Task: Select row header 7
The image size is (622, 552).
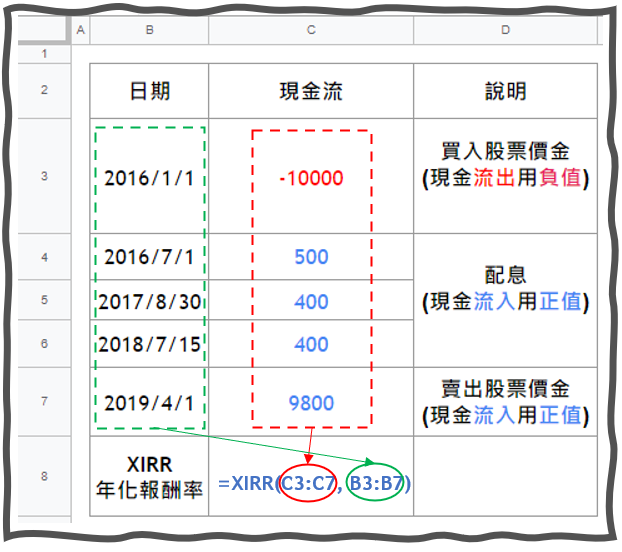Action: 44,401
